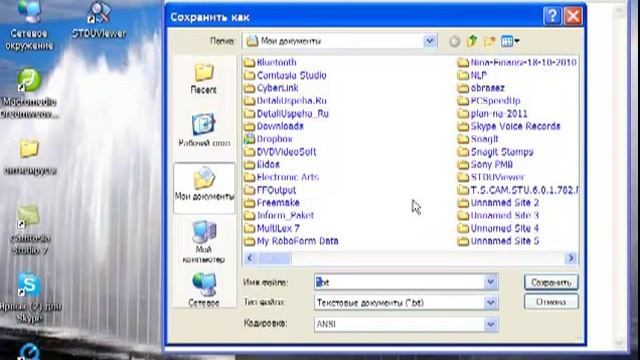This screenshot has height=360, width=640.
Task: Click the file list left scroll arrow
Action: [250, 258]
